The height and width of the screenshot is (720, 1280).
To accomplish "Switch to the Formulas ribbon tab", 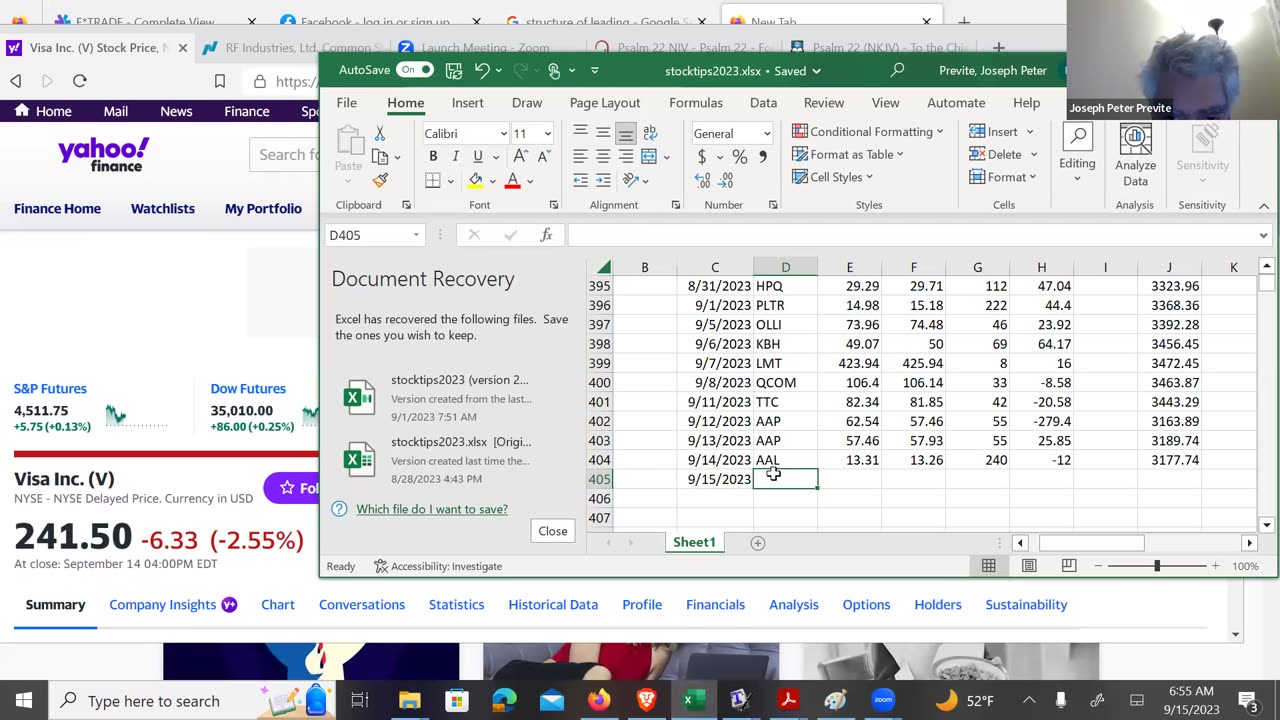I will pyautogui.click(x=696, y=102).
